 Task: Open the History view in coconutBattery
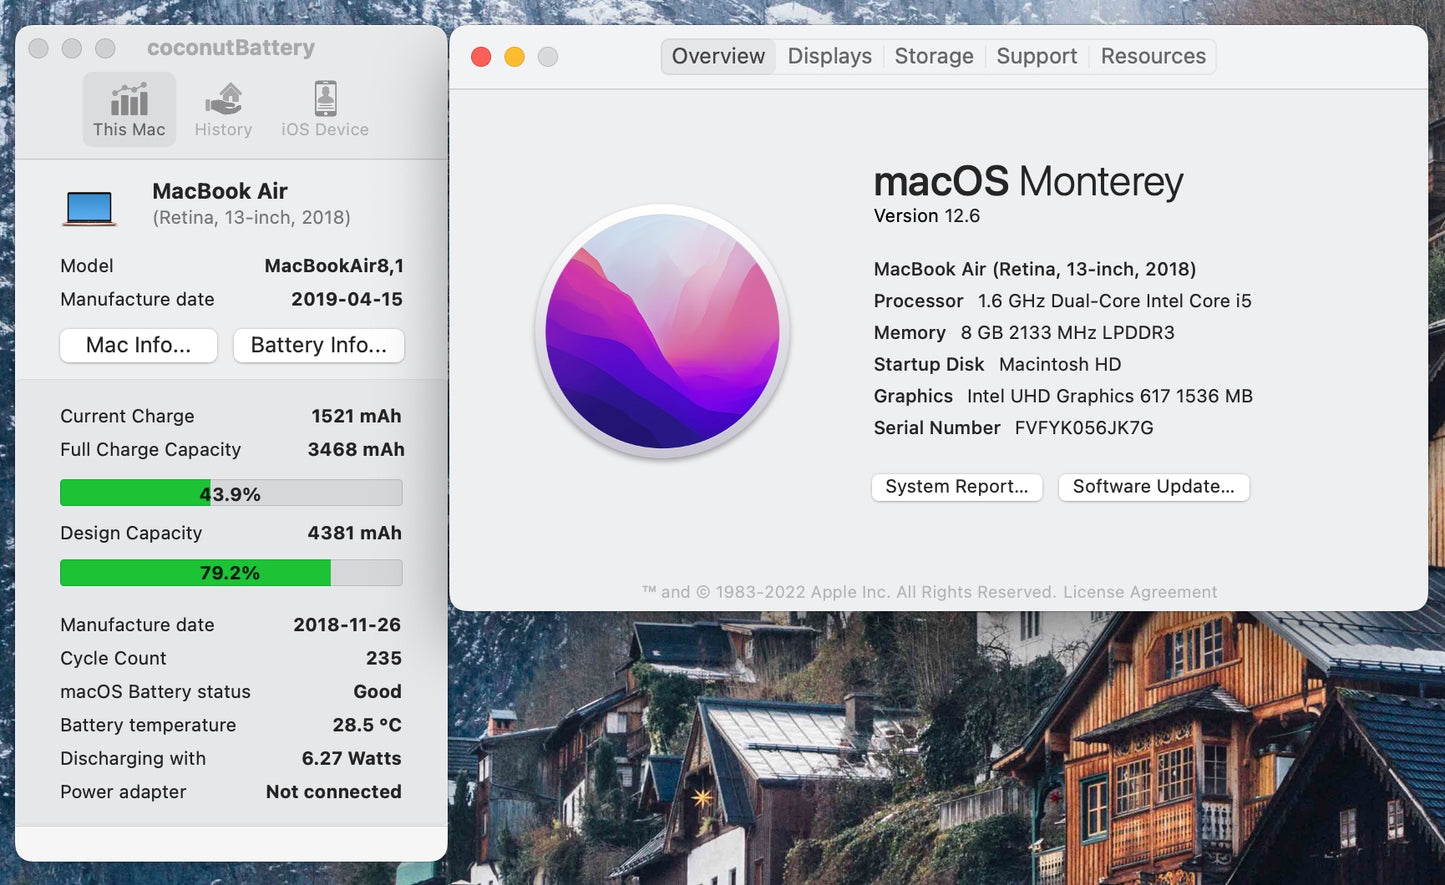(x=223, y=109)
